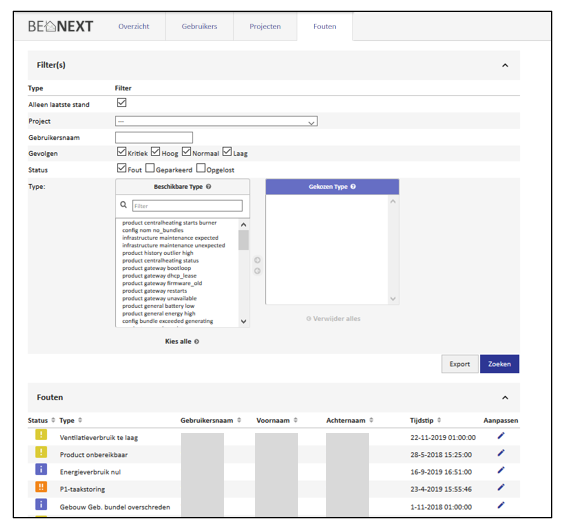The height and width of the screenshot is (528, 564).
Task: Sort by Gebruikersnaam column arrows
Action: [239, 420]
